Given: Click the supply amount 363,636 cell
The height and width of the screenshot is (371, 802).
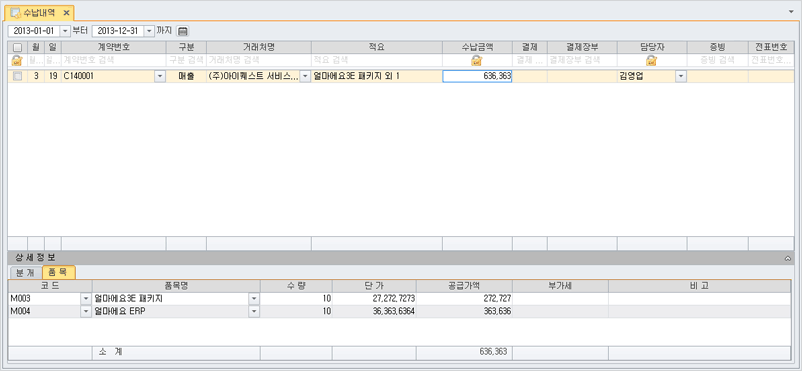Looking at the screenshot, I should click(x=464, y=311).
